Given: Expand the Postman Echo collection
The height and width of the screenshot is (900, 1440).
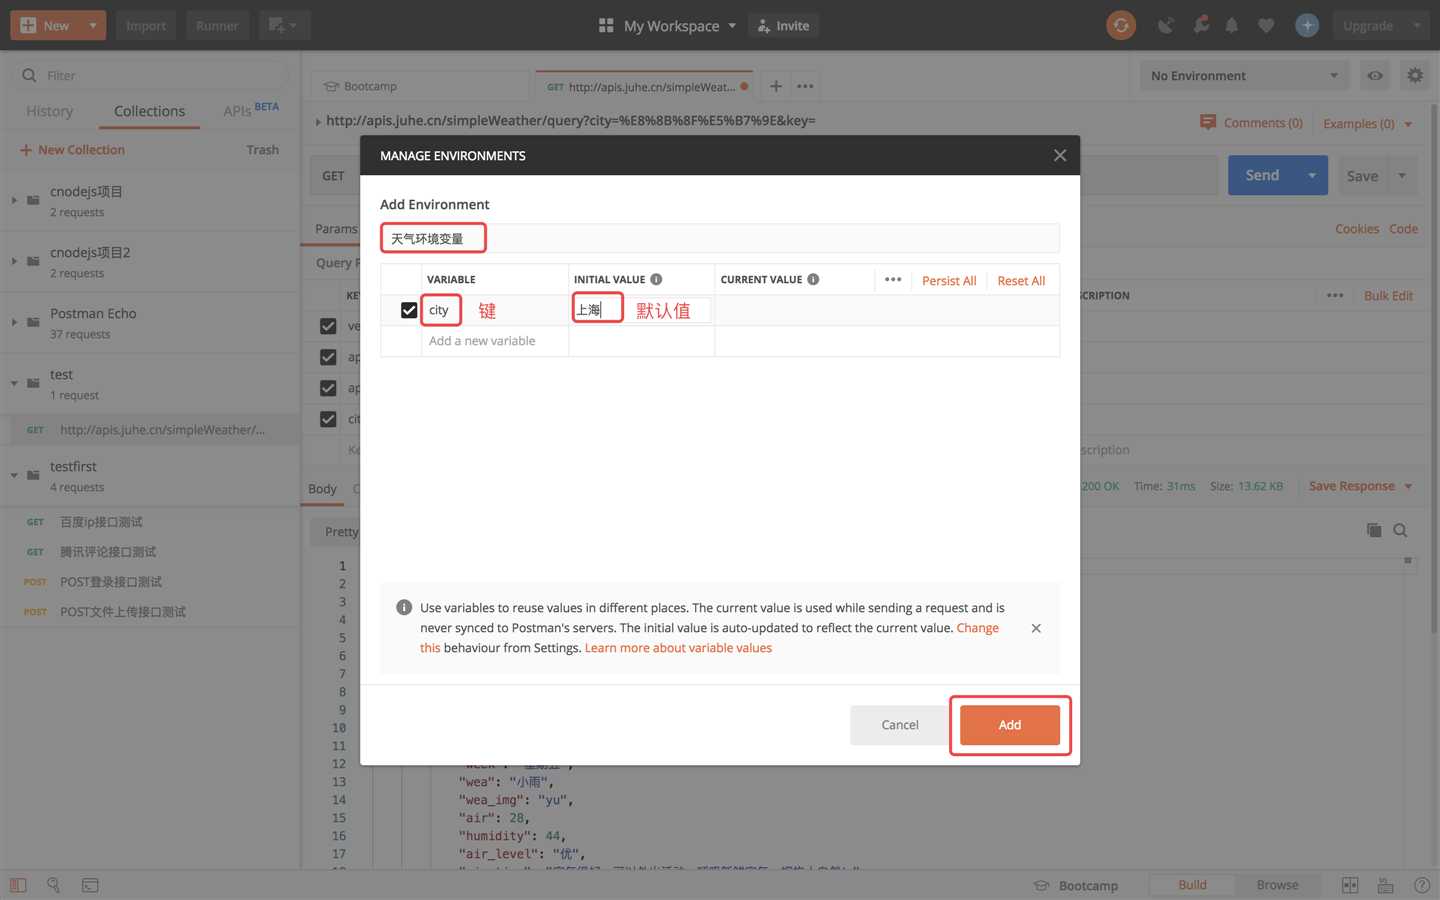Looking at the screenshot, I should click(x=14, y=322).
